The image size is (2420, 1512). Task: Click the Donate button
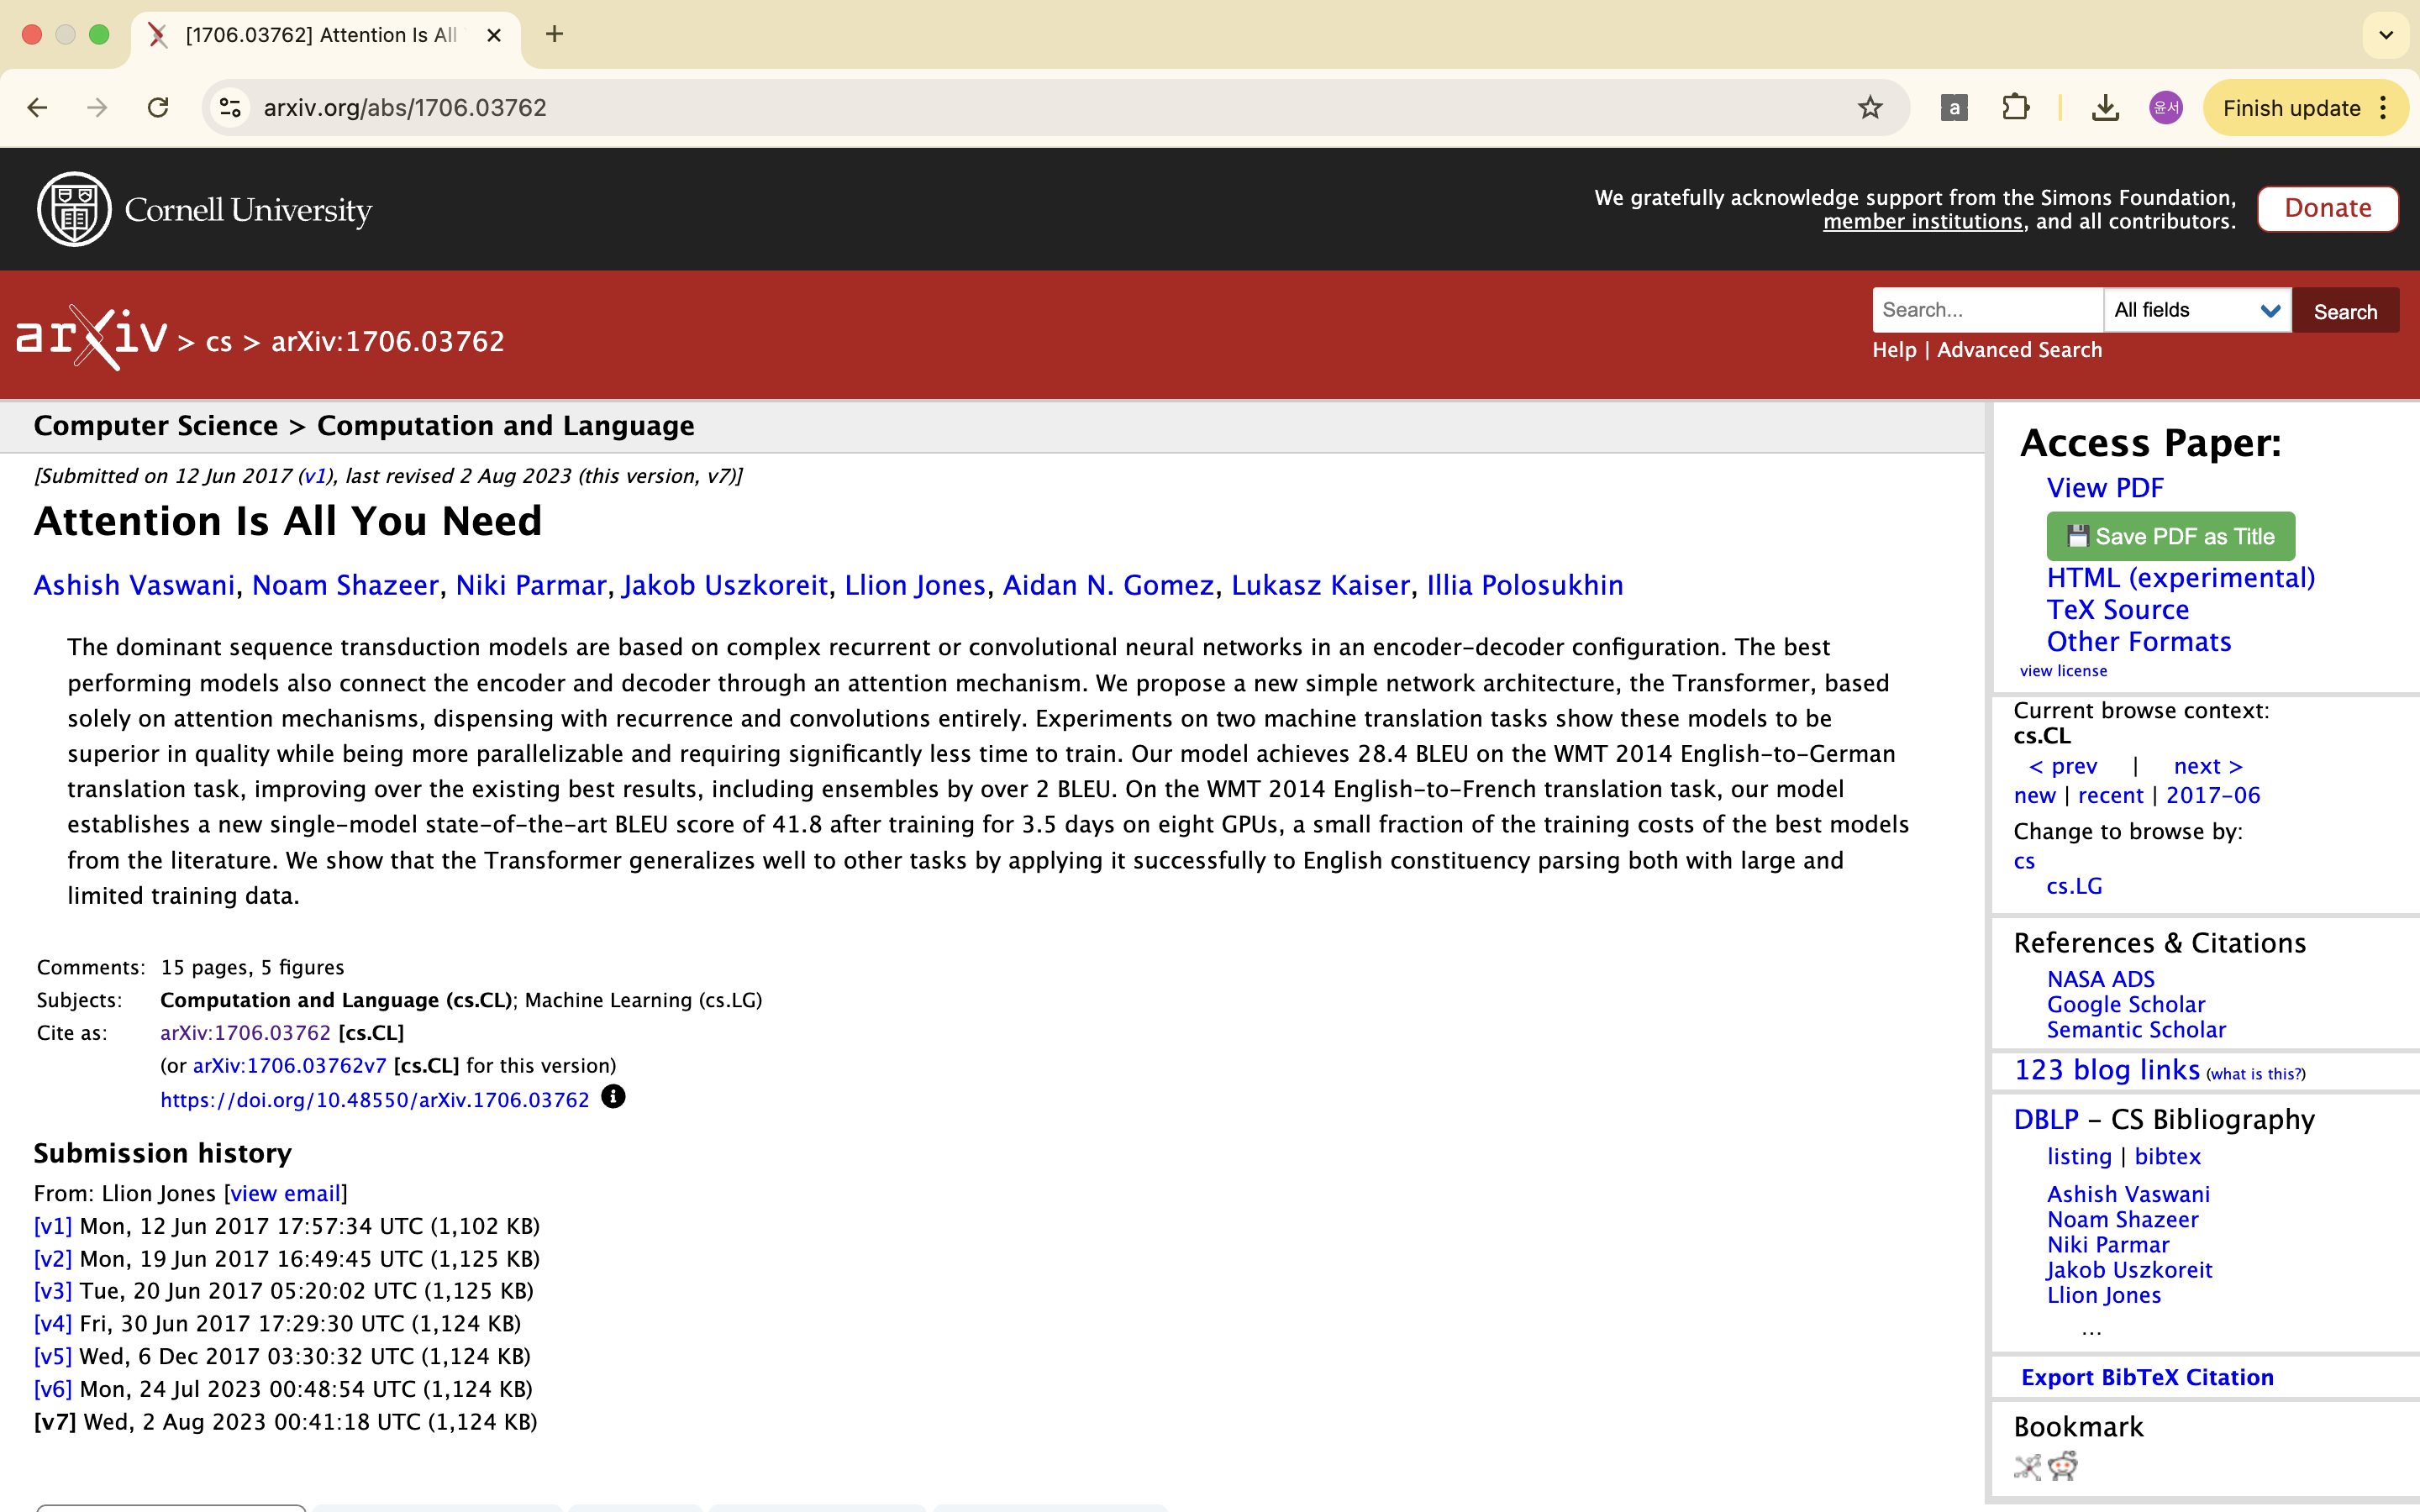point(2327,208)
